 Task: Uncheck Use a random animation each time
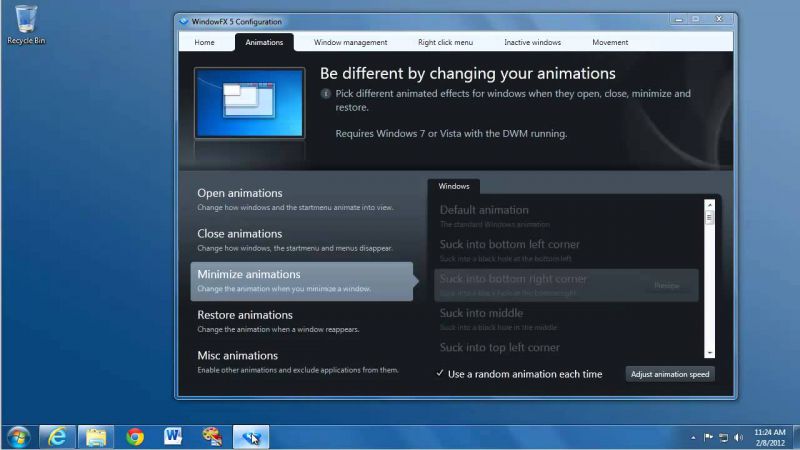tap(519, 374)
